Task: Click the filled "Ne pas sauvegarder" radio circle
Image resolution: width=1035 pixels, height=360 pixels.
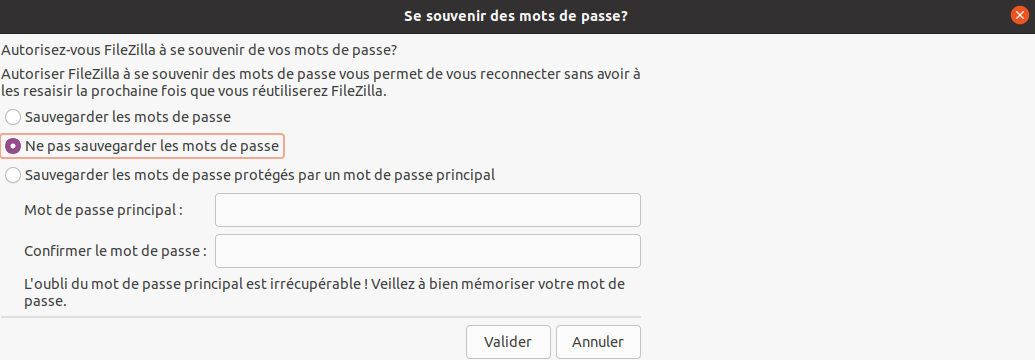Action: (13, 147)
